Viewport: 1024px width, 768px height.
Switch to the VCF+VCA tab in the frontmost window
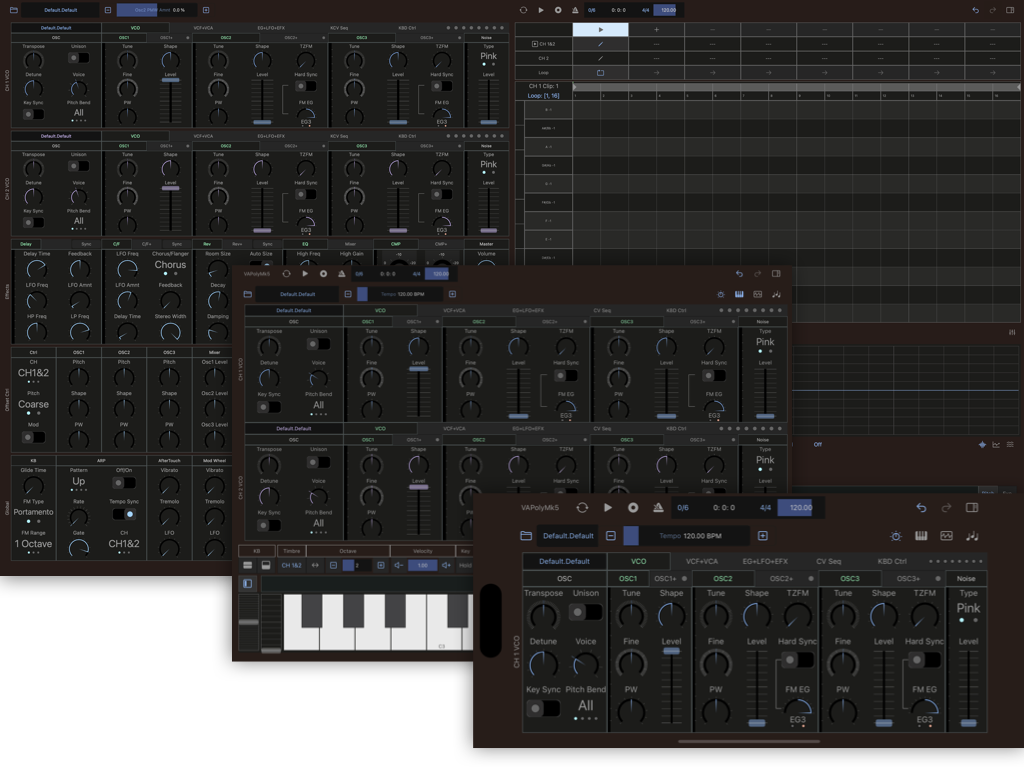click(702, 562)
